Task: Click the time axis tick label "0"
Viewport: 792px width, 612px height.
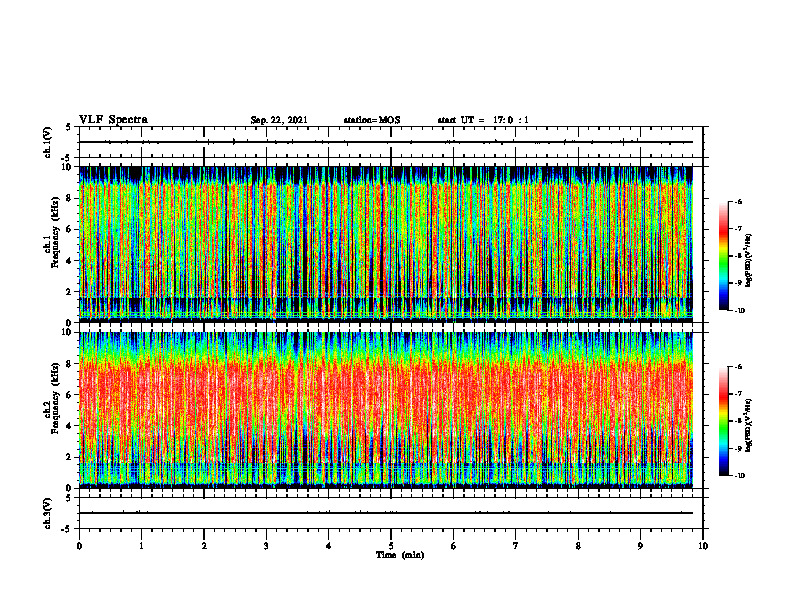Action: (79, 546)
